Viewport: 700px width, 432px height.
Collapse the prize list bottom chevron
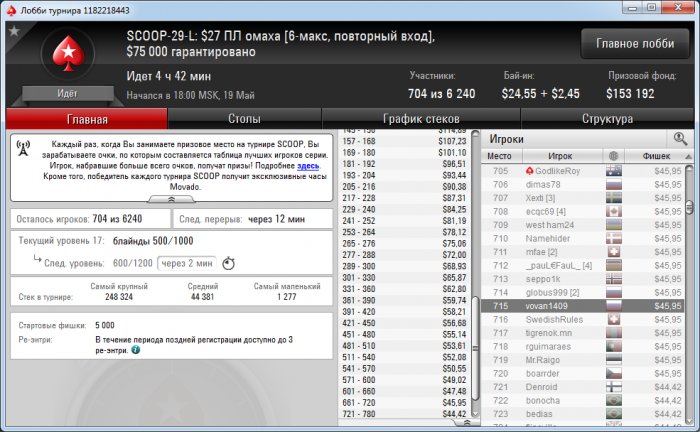click(x=466, y=422)
